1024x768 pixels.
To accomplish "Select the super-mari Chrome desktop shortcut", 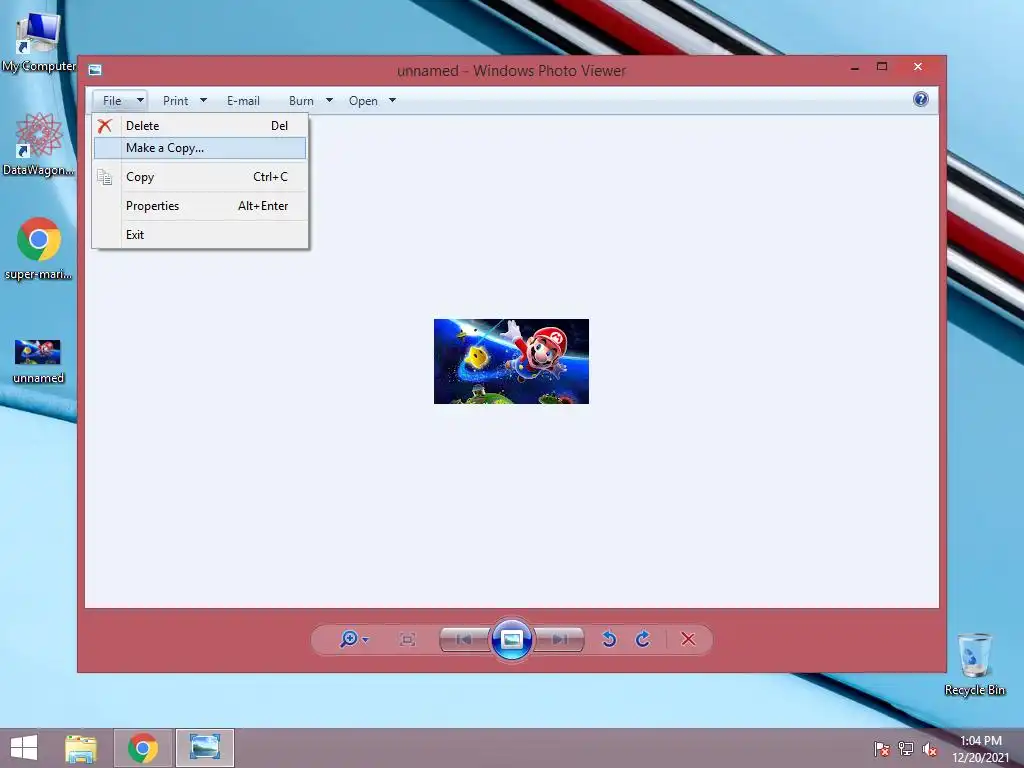I will click(x=39, y=249).
